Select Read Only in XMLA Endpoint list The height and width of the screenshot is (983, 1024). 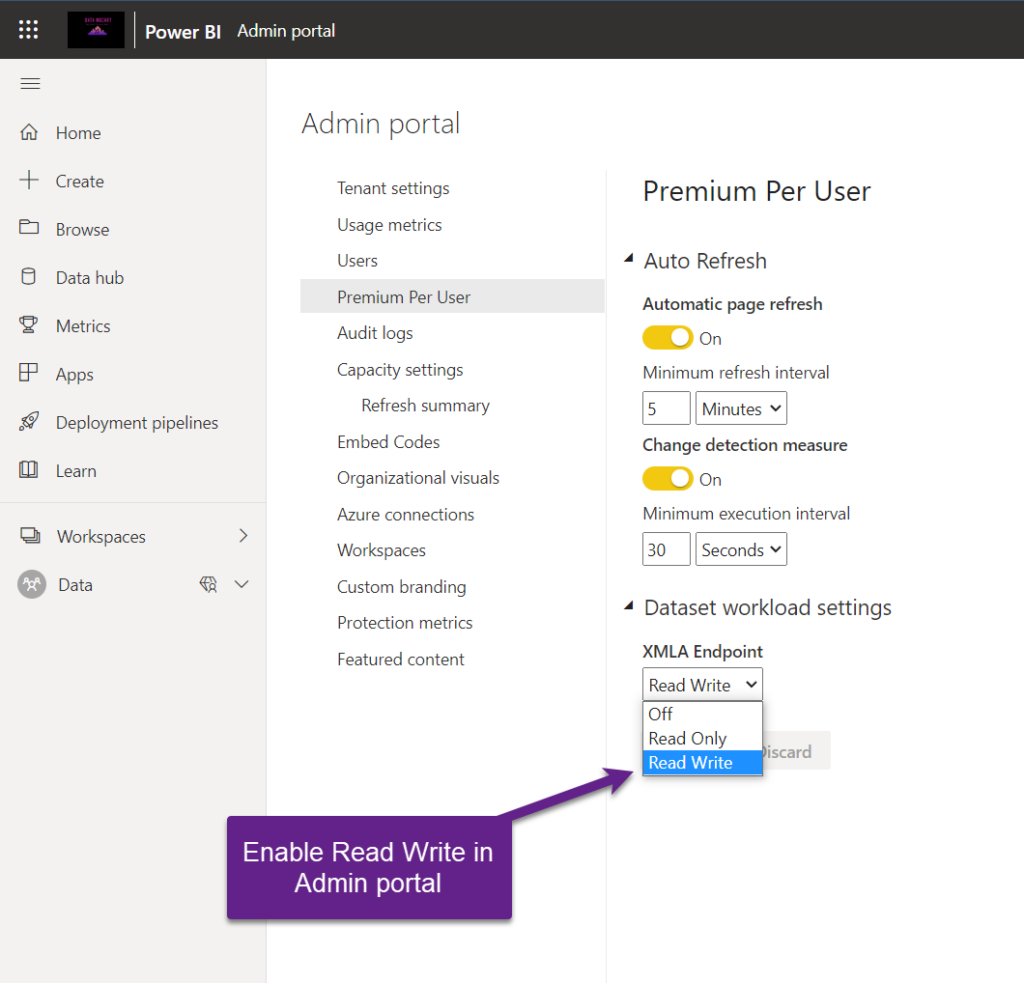(x=702, y=738)
